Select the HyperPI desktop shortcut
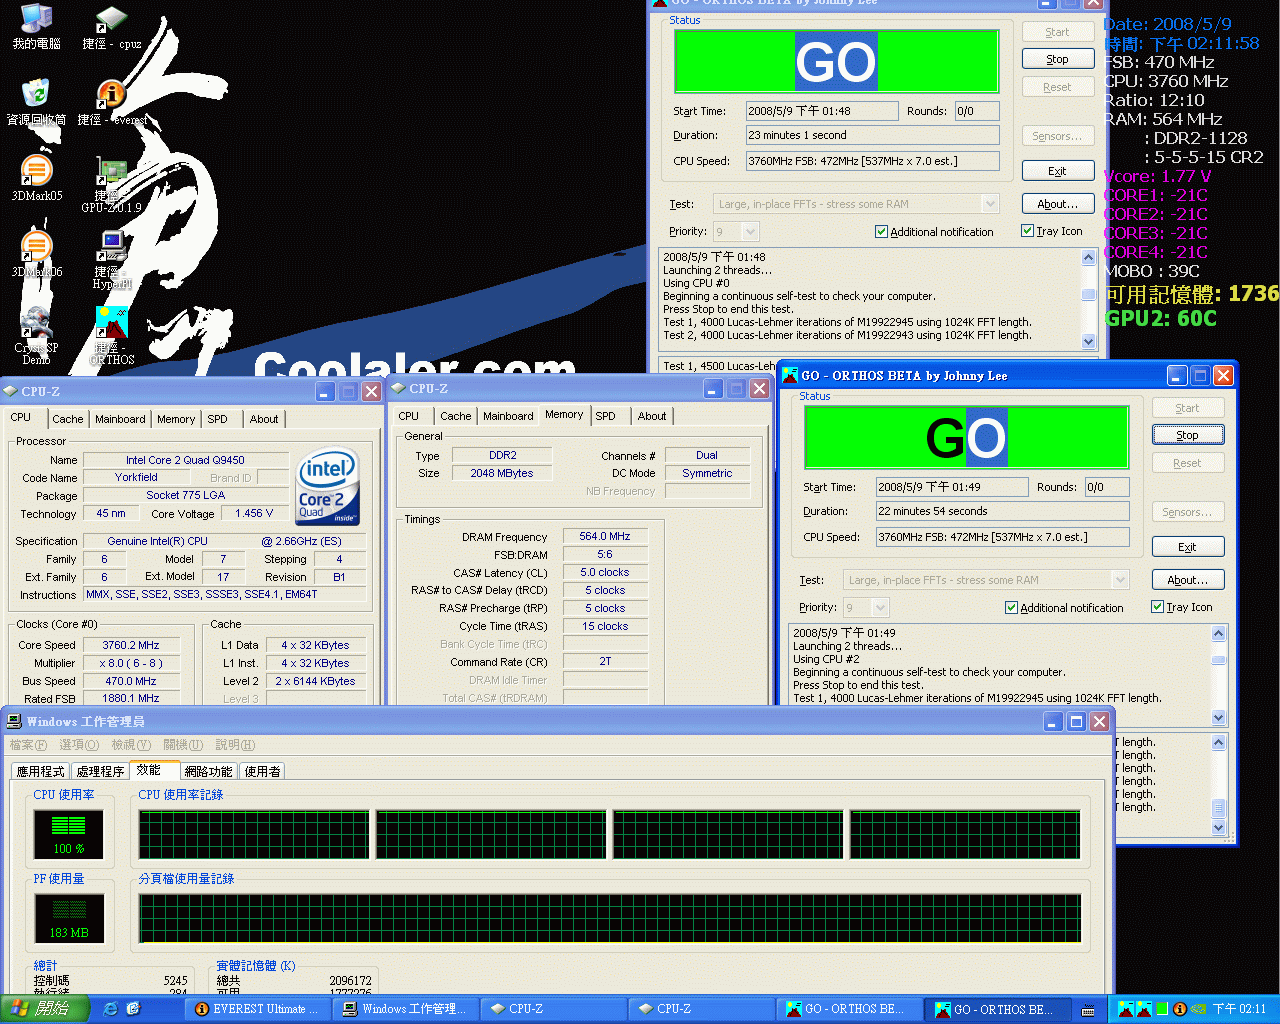The image size is (1280, 1024). click(112, 260)
